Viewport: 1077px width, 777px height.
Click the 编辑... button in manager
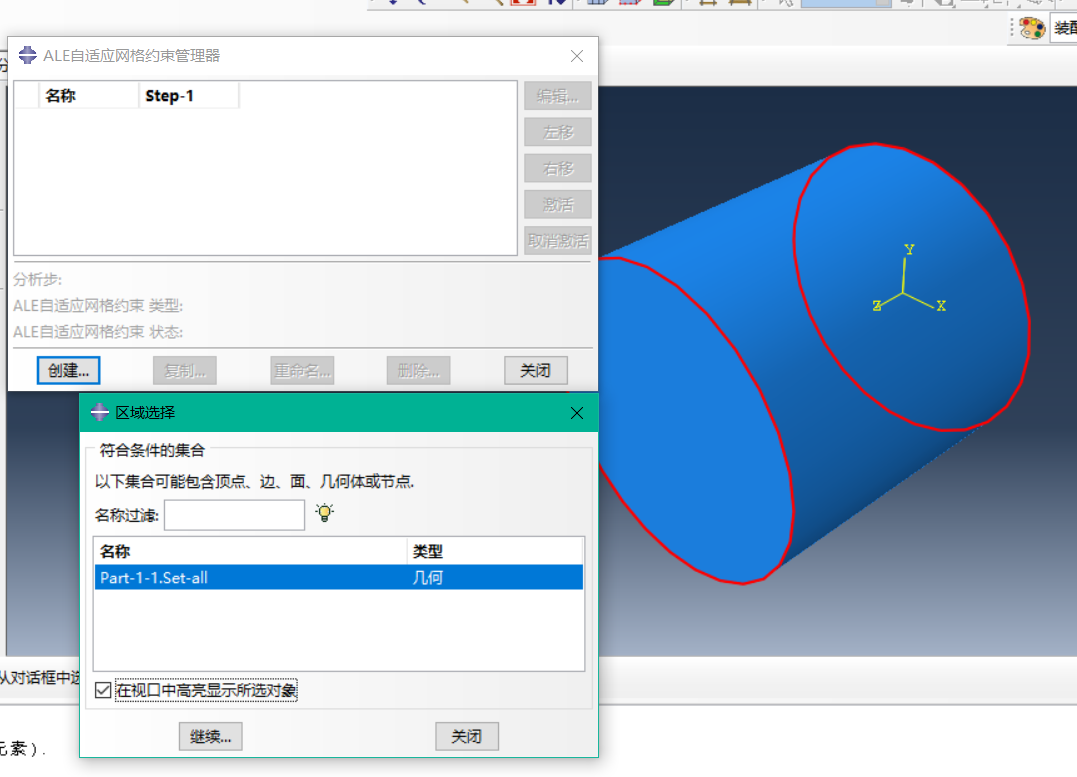(557, 96)
